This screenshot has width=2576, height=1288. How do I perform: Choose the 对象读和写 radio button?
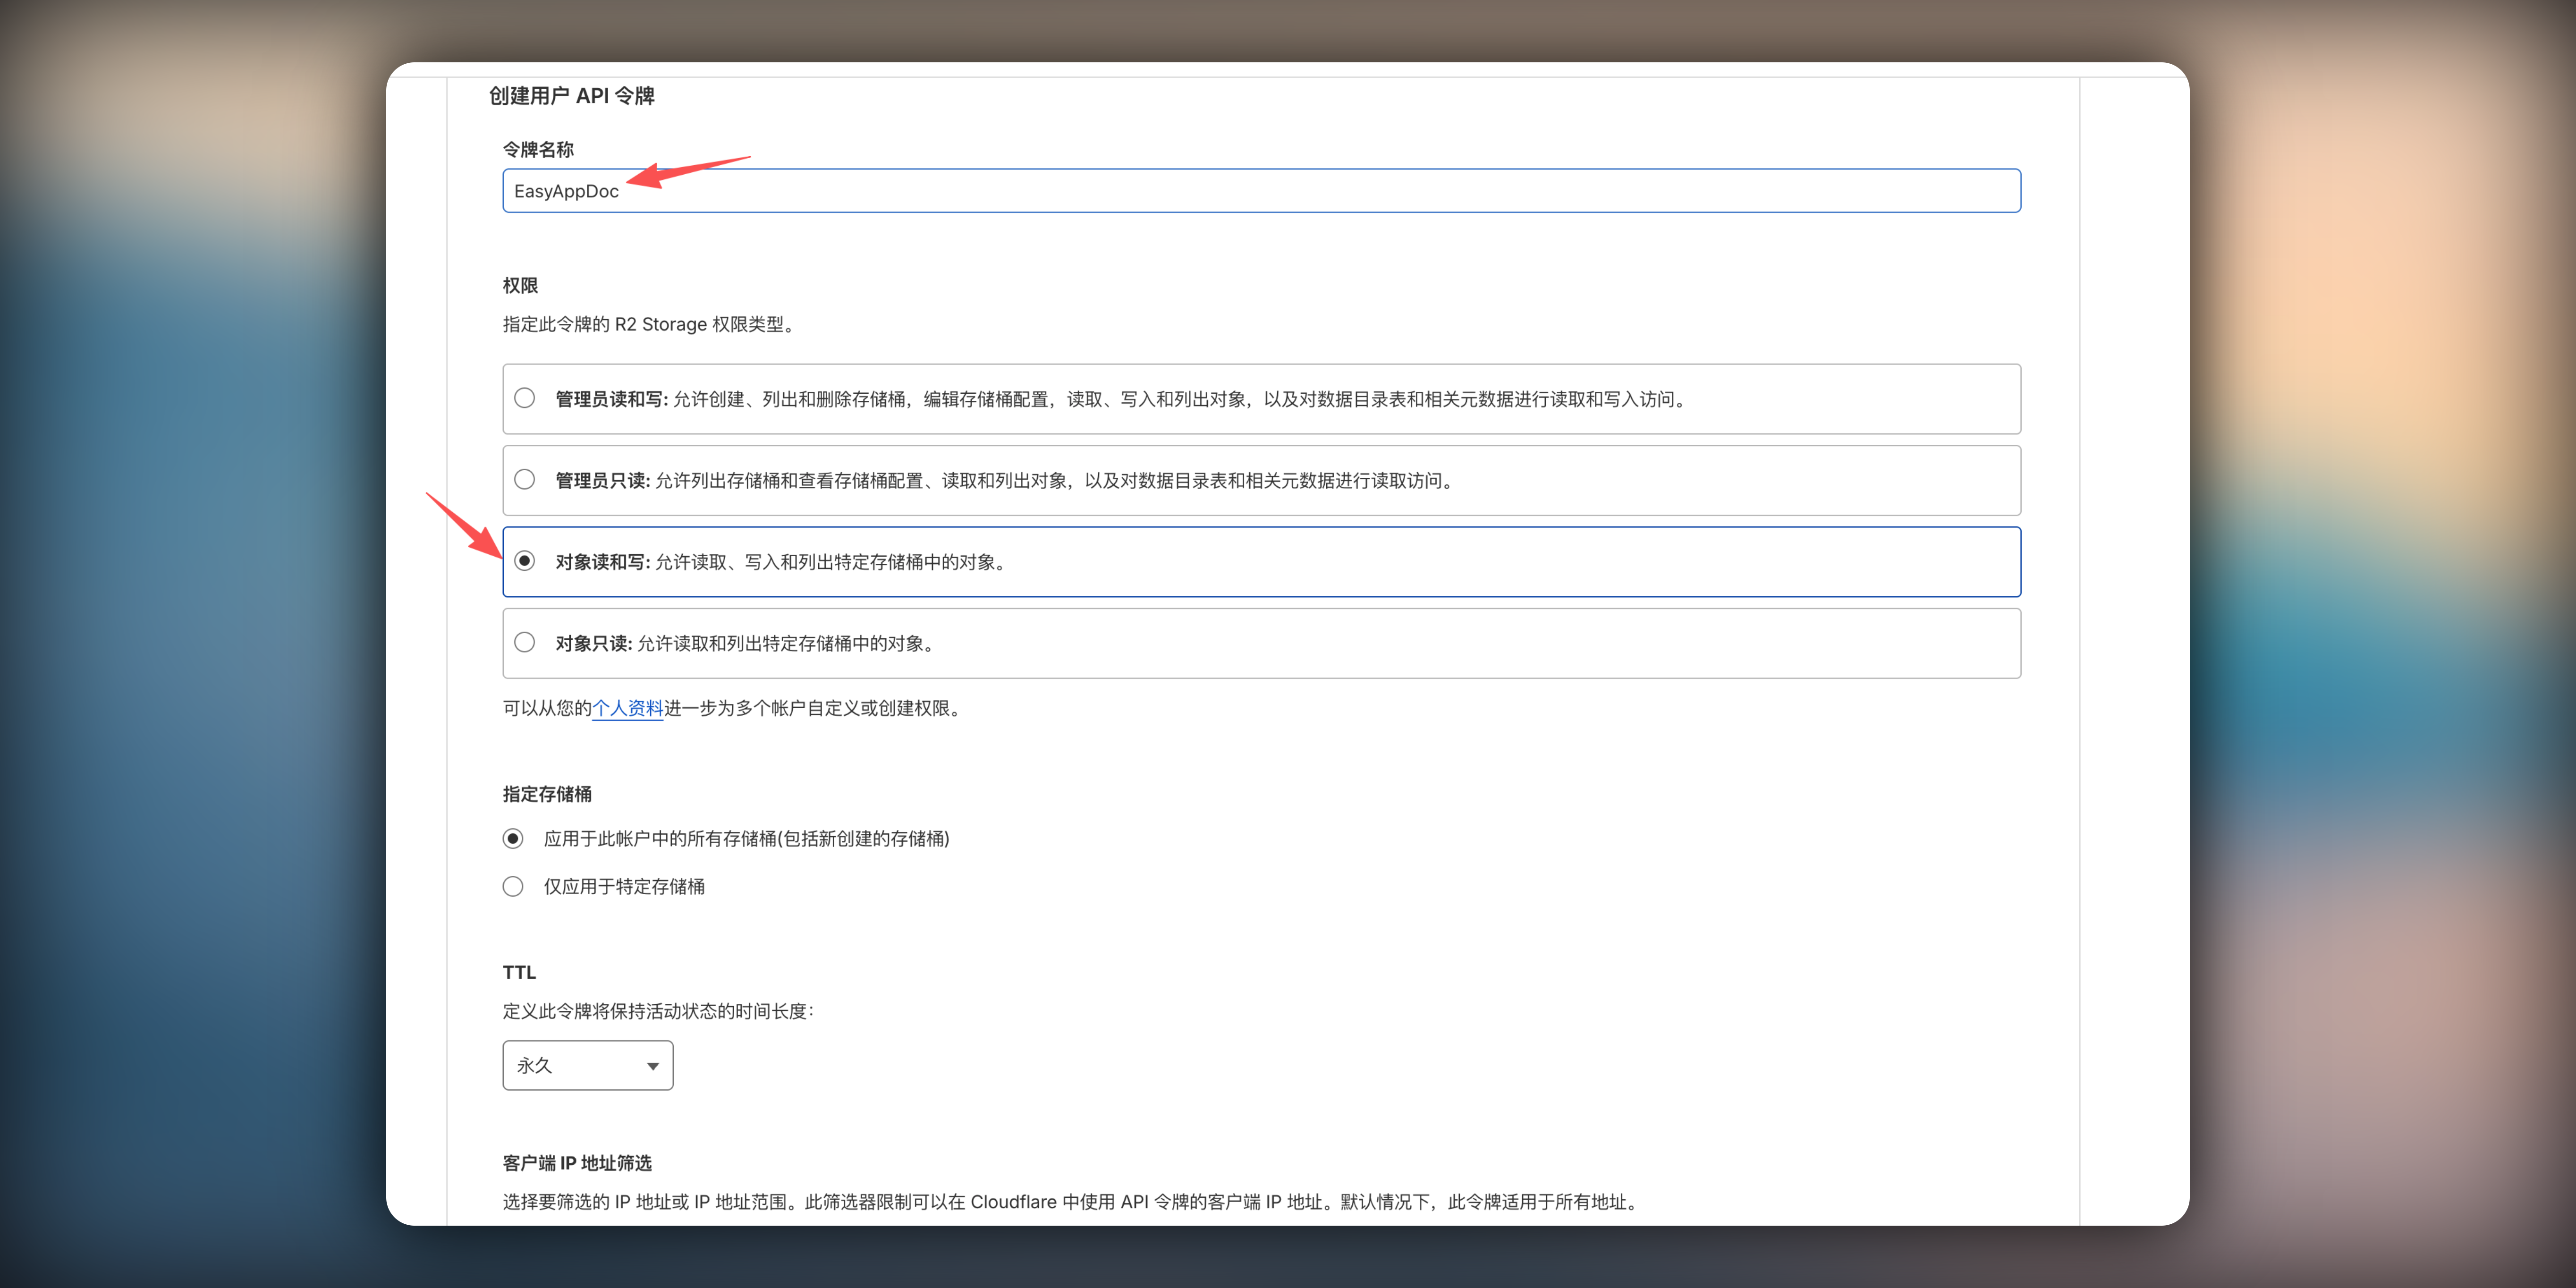click(x=524, y=561)
